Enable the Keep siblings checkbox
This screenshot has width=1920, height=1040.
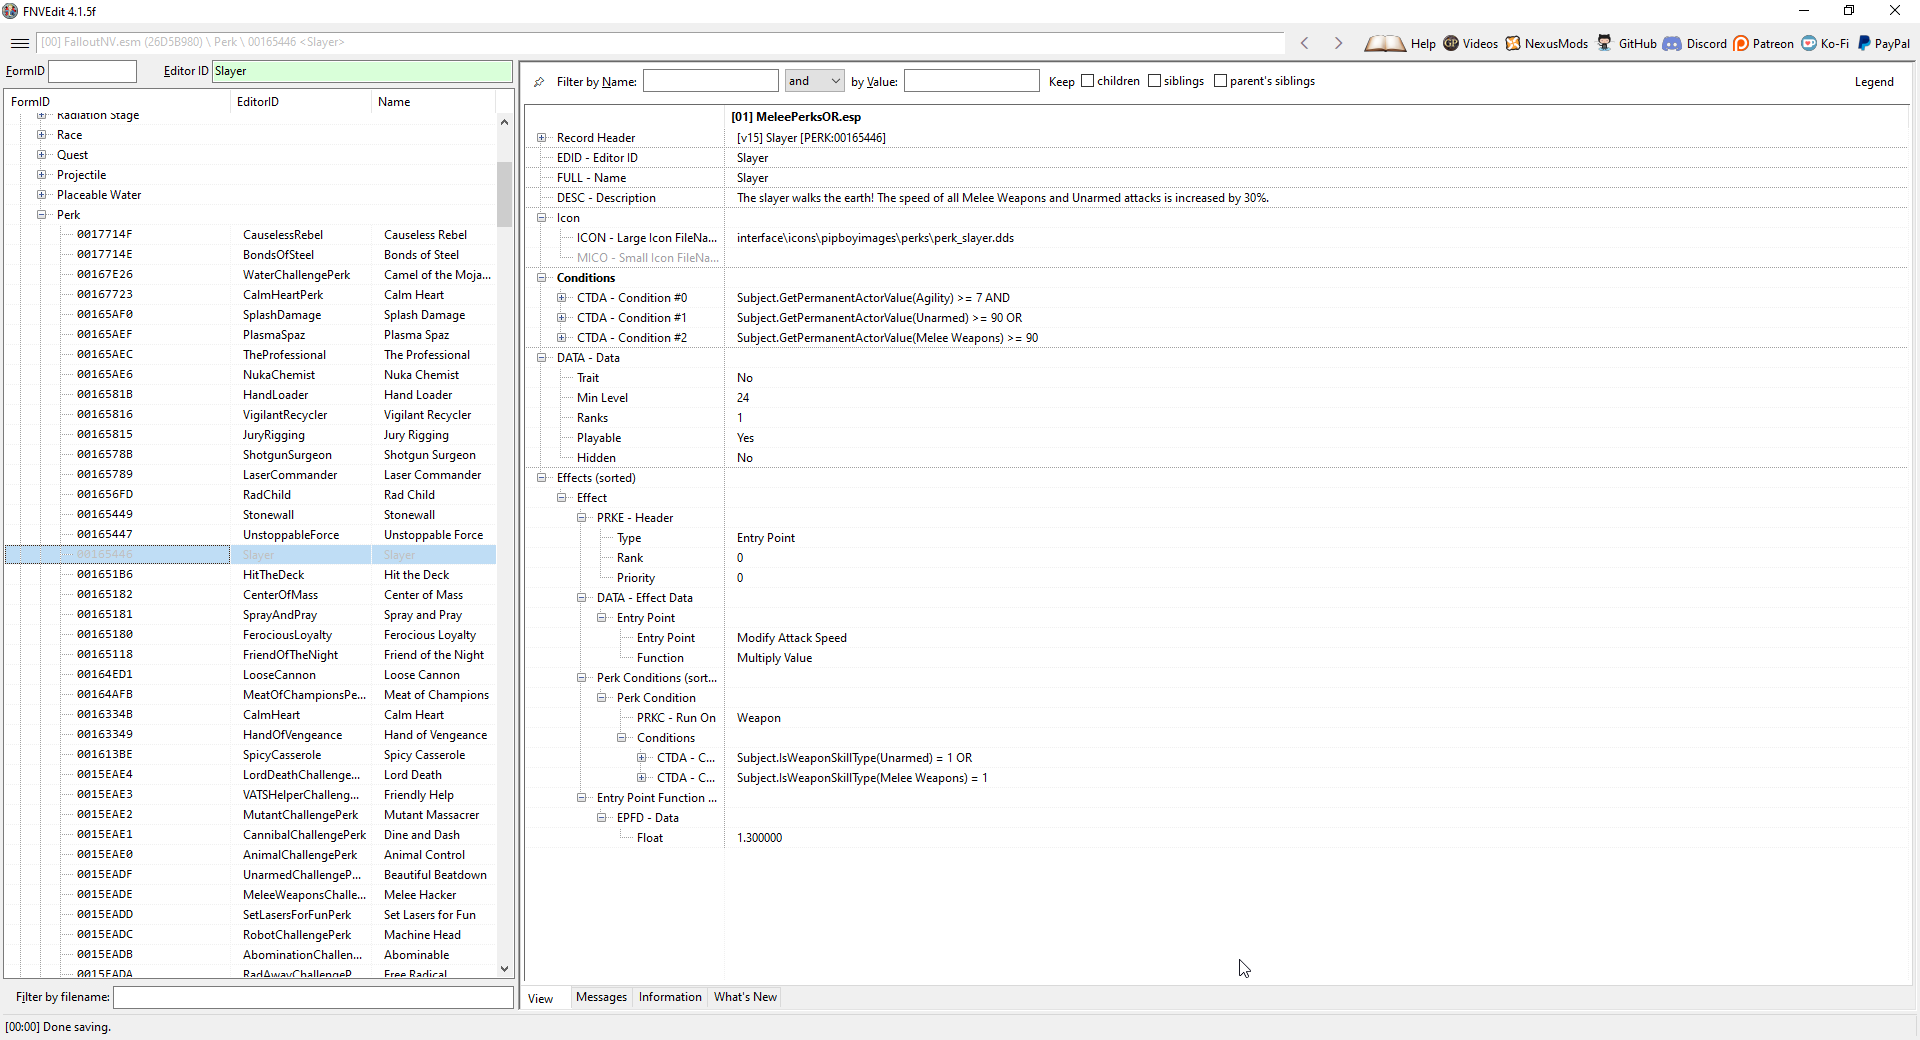(x=1155, y=81)
